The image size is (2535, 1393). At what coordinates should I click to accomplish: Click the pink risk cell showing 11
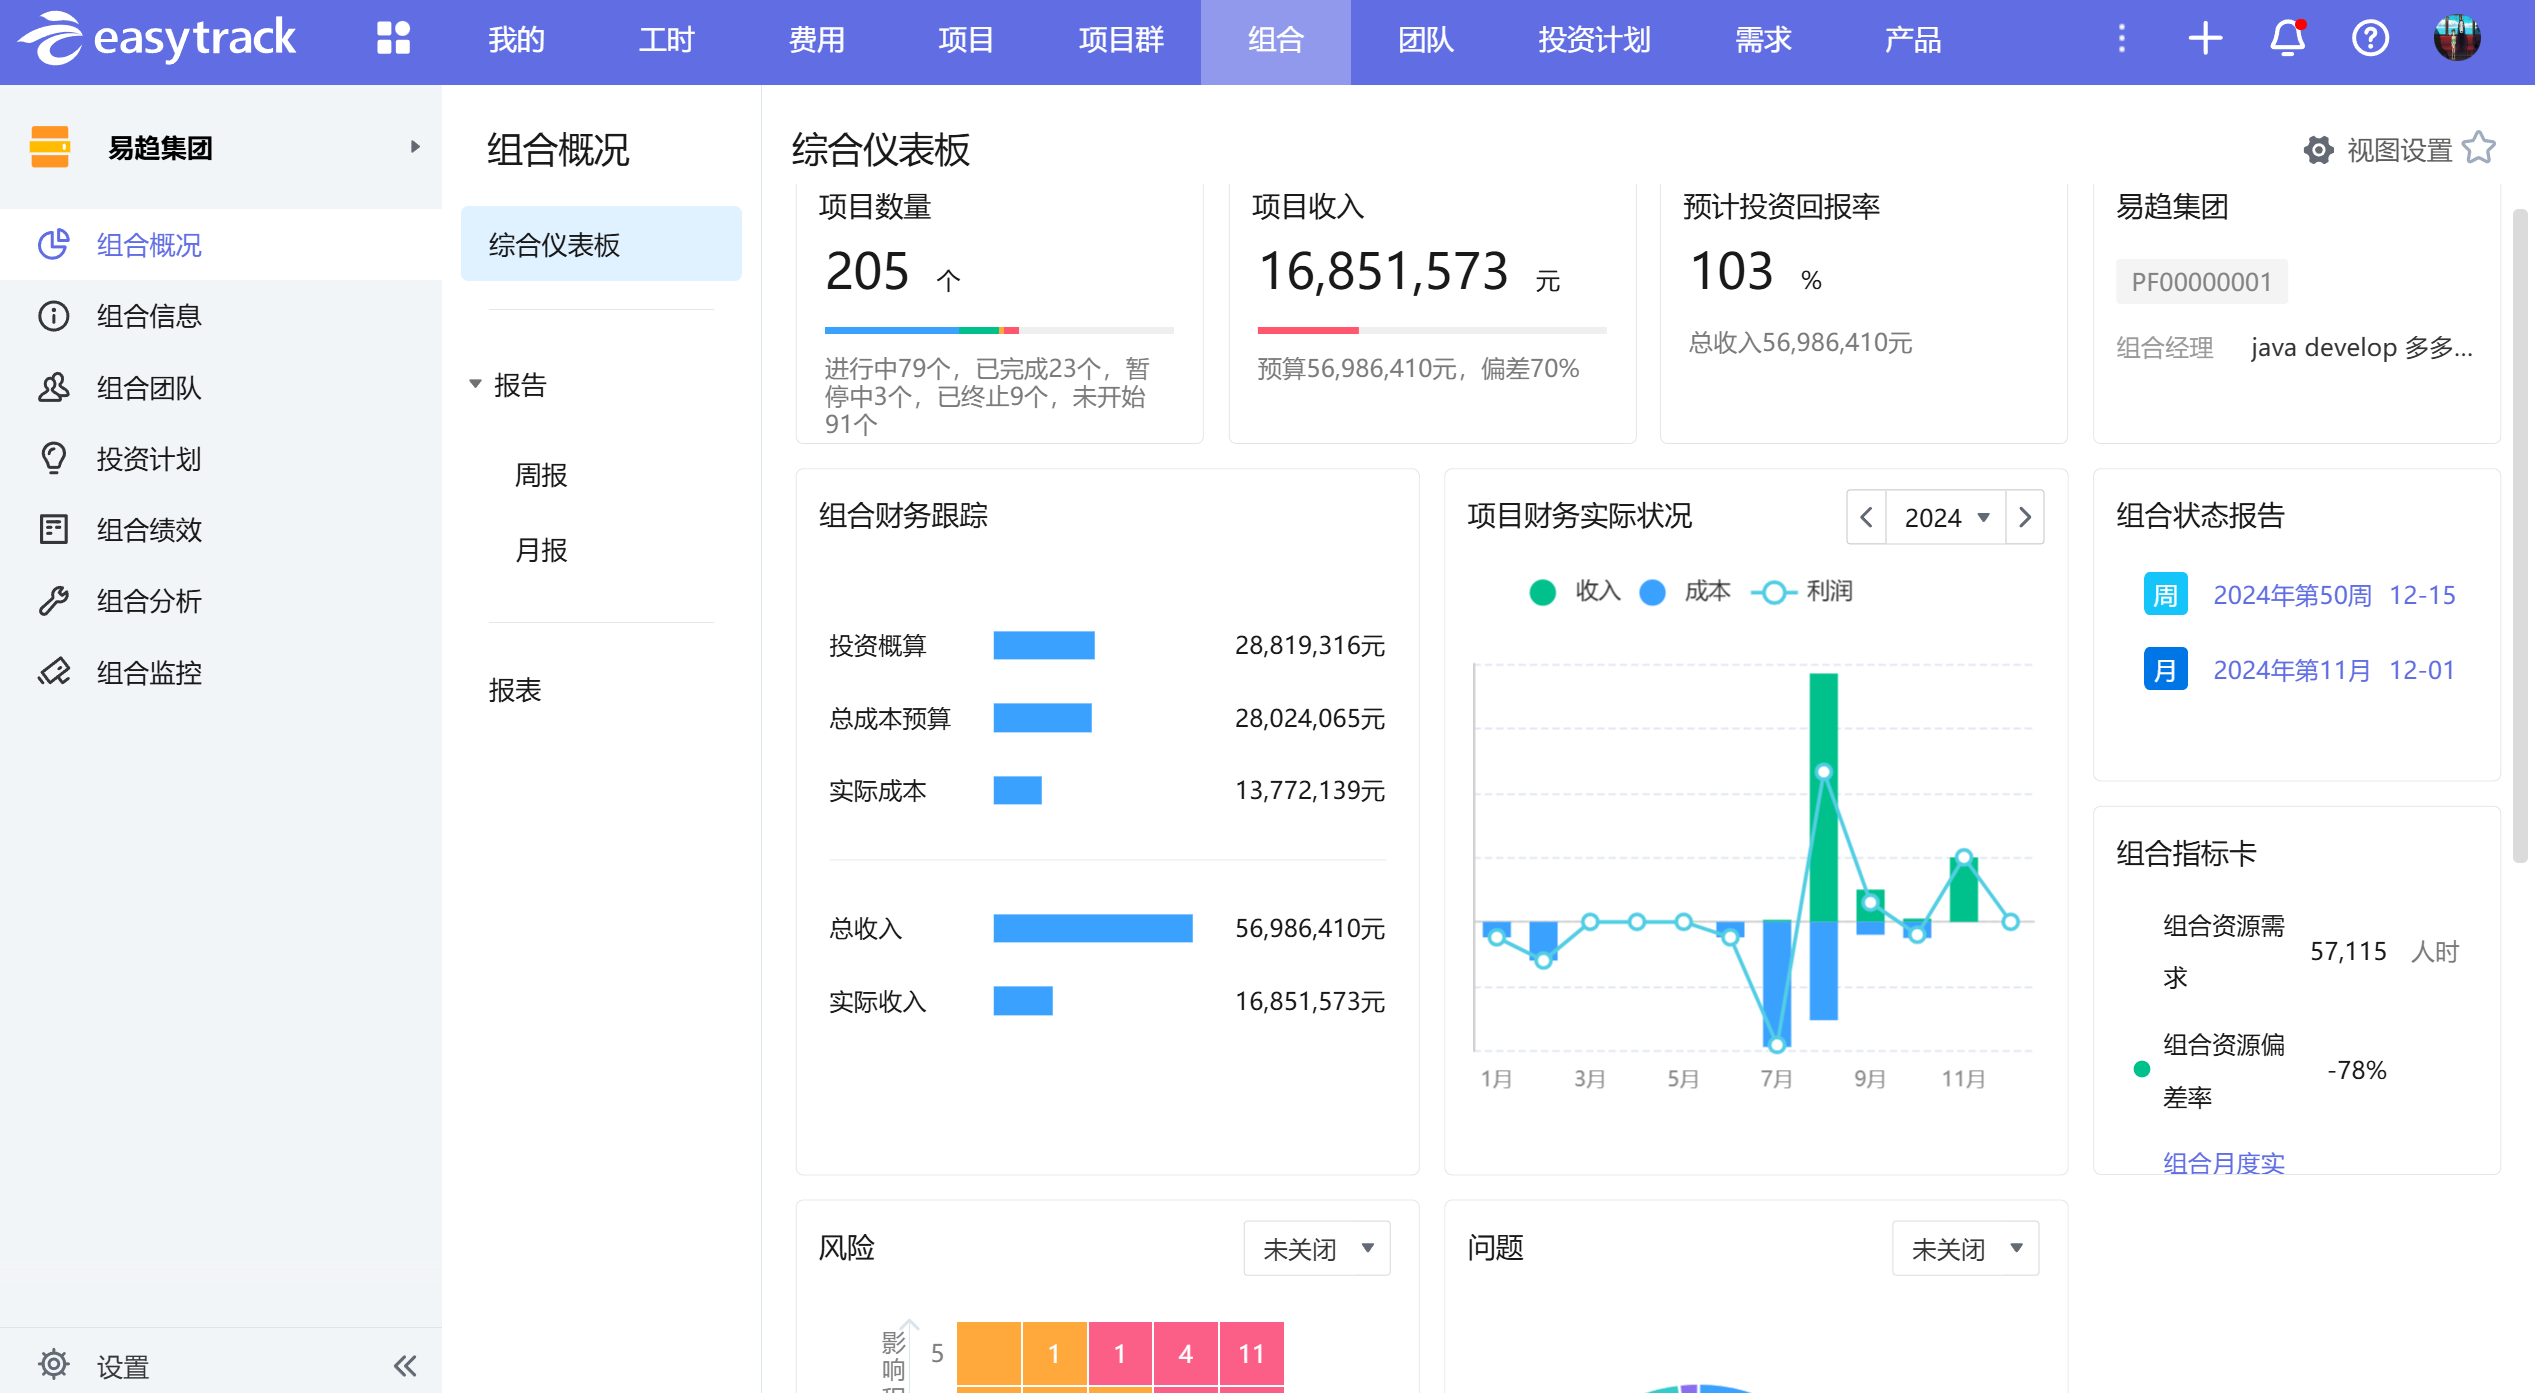pyautogui.click(x=1251, y=1354)
